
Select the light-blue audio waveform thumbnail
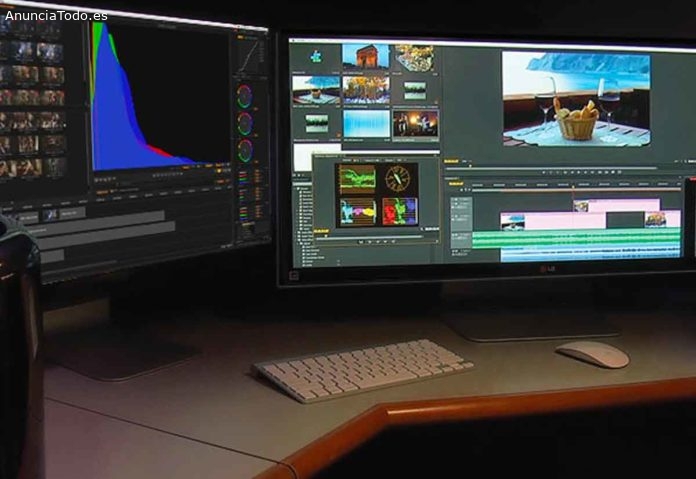(x=366, y=124)
